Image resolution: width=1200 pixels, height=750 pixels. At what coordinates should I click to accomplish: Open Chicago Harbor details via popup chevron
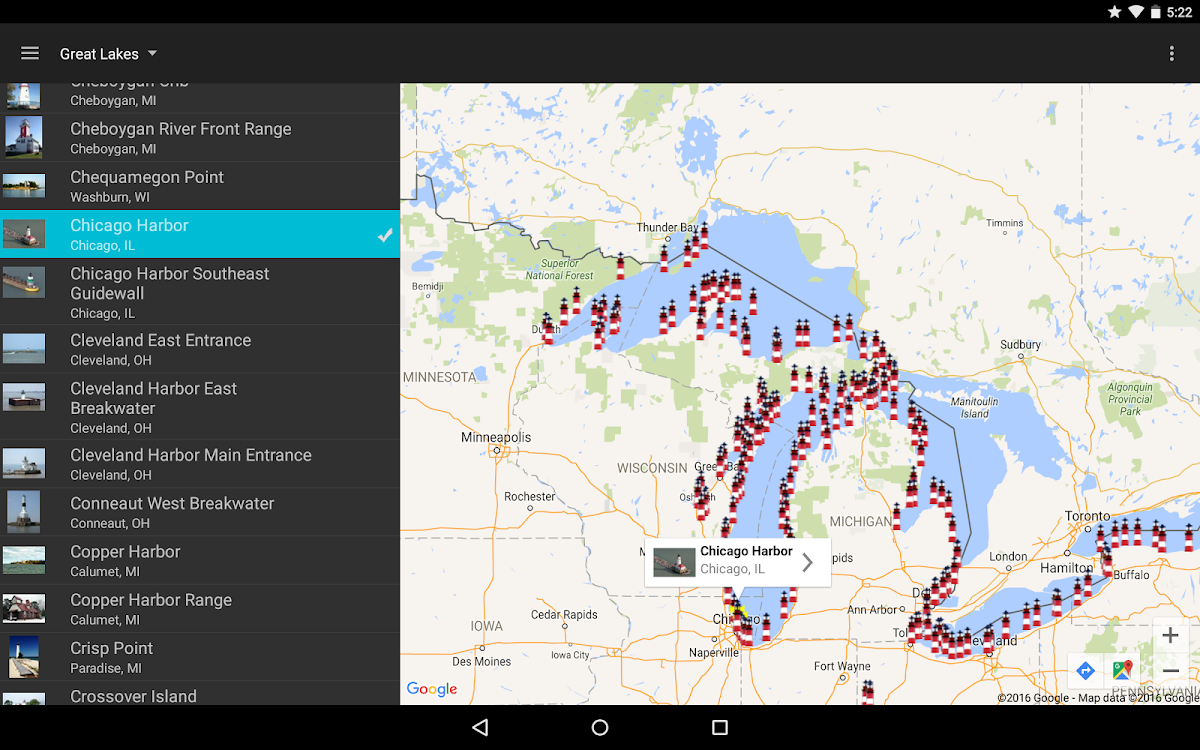[807, 562]
